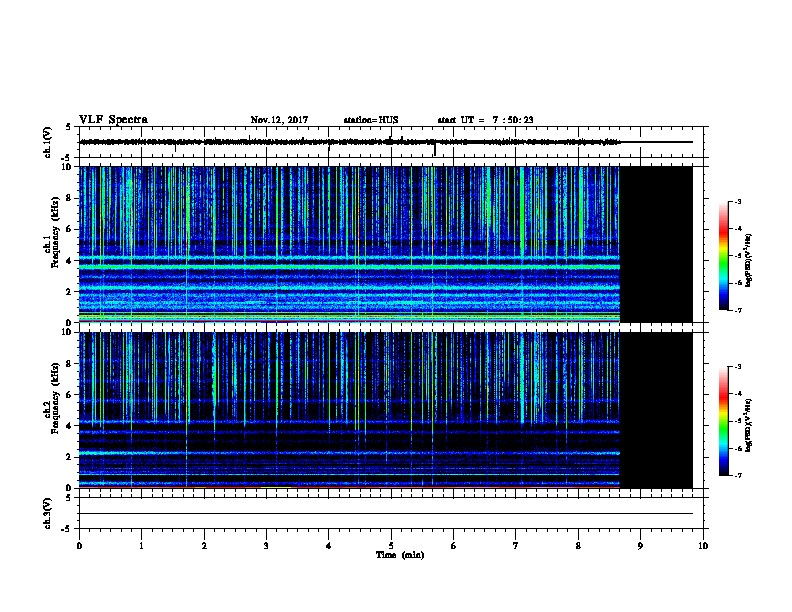Click the black no-data region of ch.1 spectrogram

click(656, 244)
